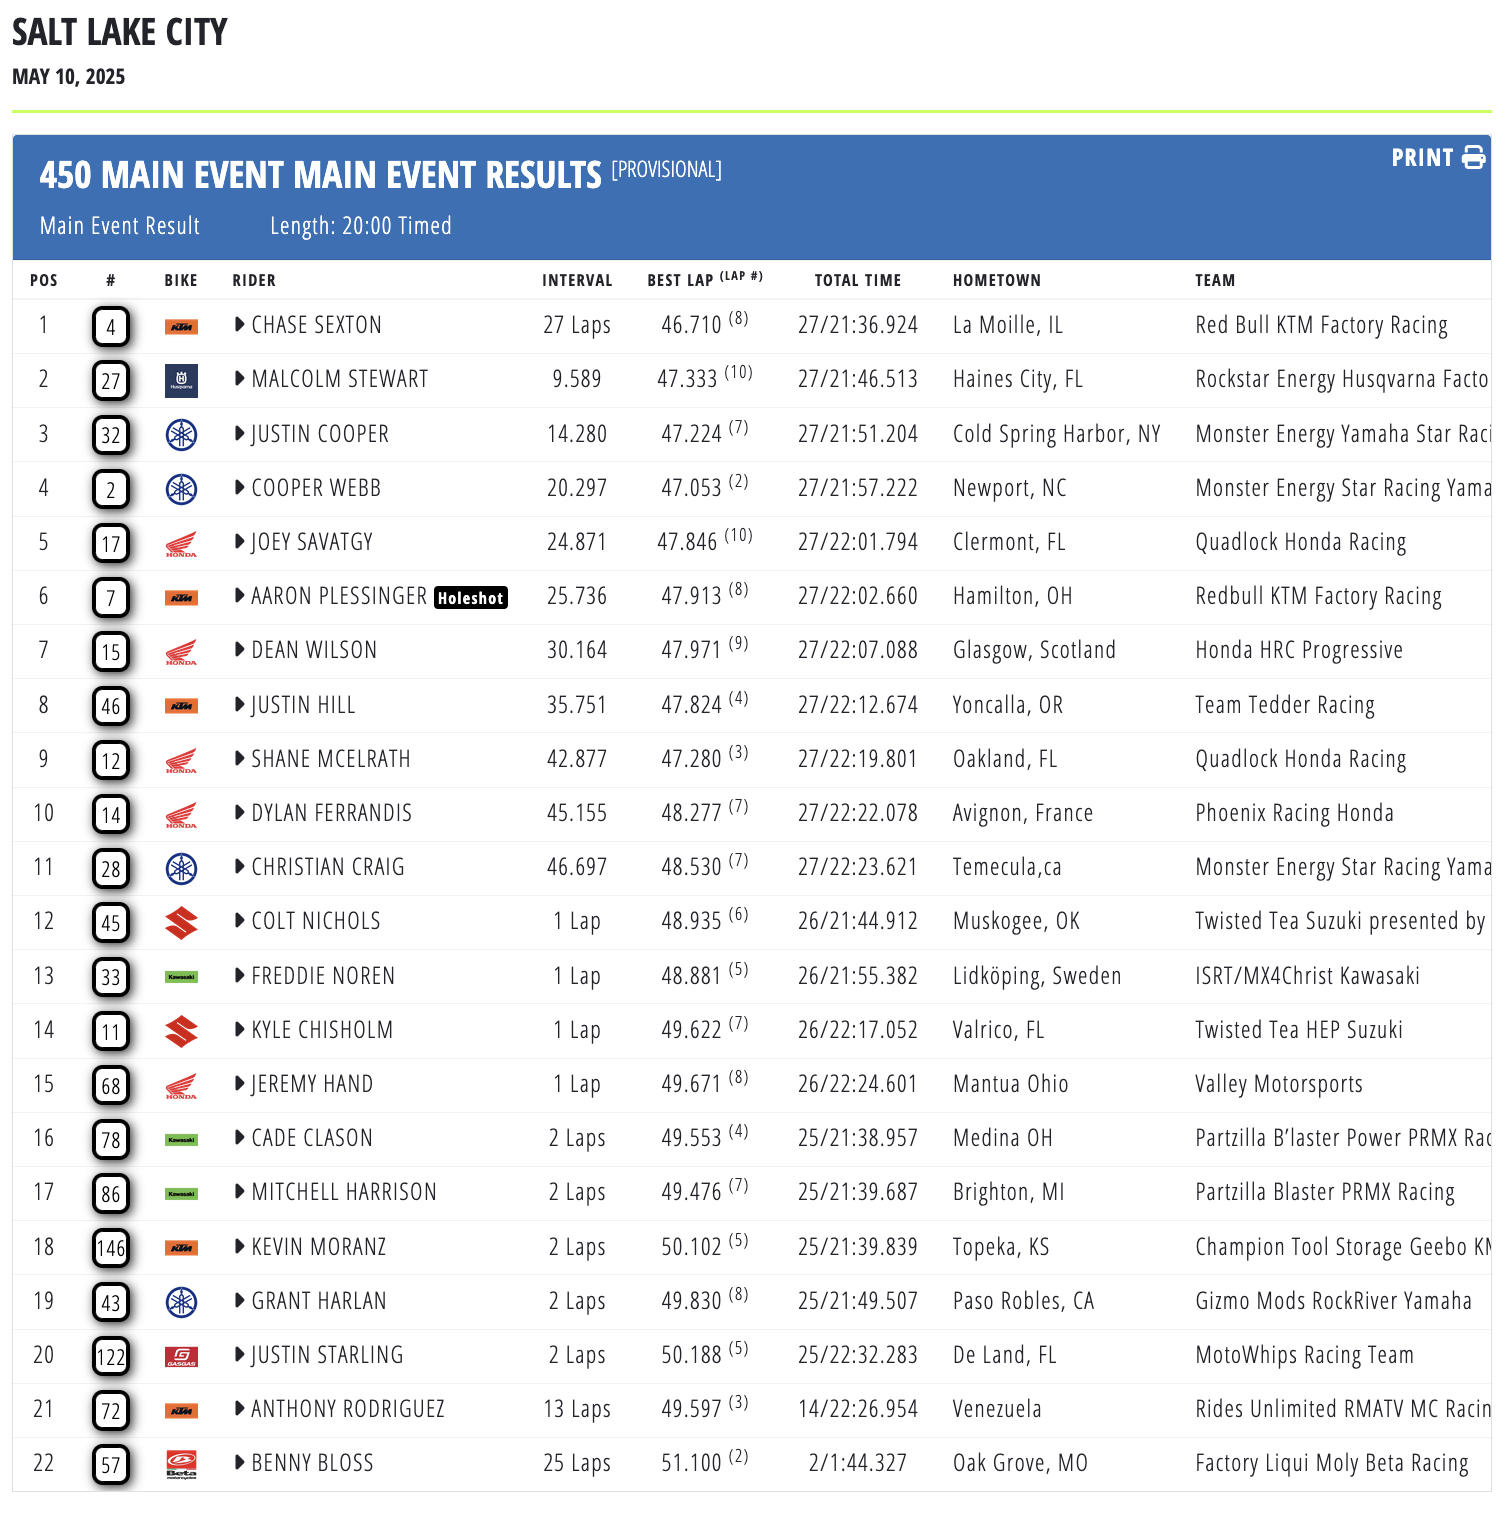The height and width of the screenshot is (1516, 1510).
Task: Click hometown Cold Spring Harbor, NY
Action: click(x=1057, y=434)
